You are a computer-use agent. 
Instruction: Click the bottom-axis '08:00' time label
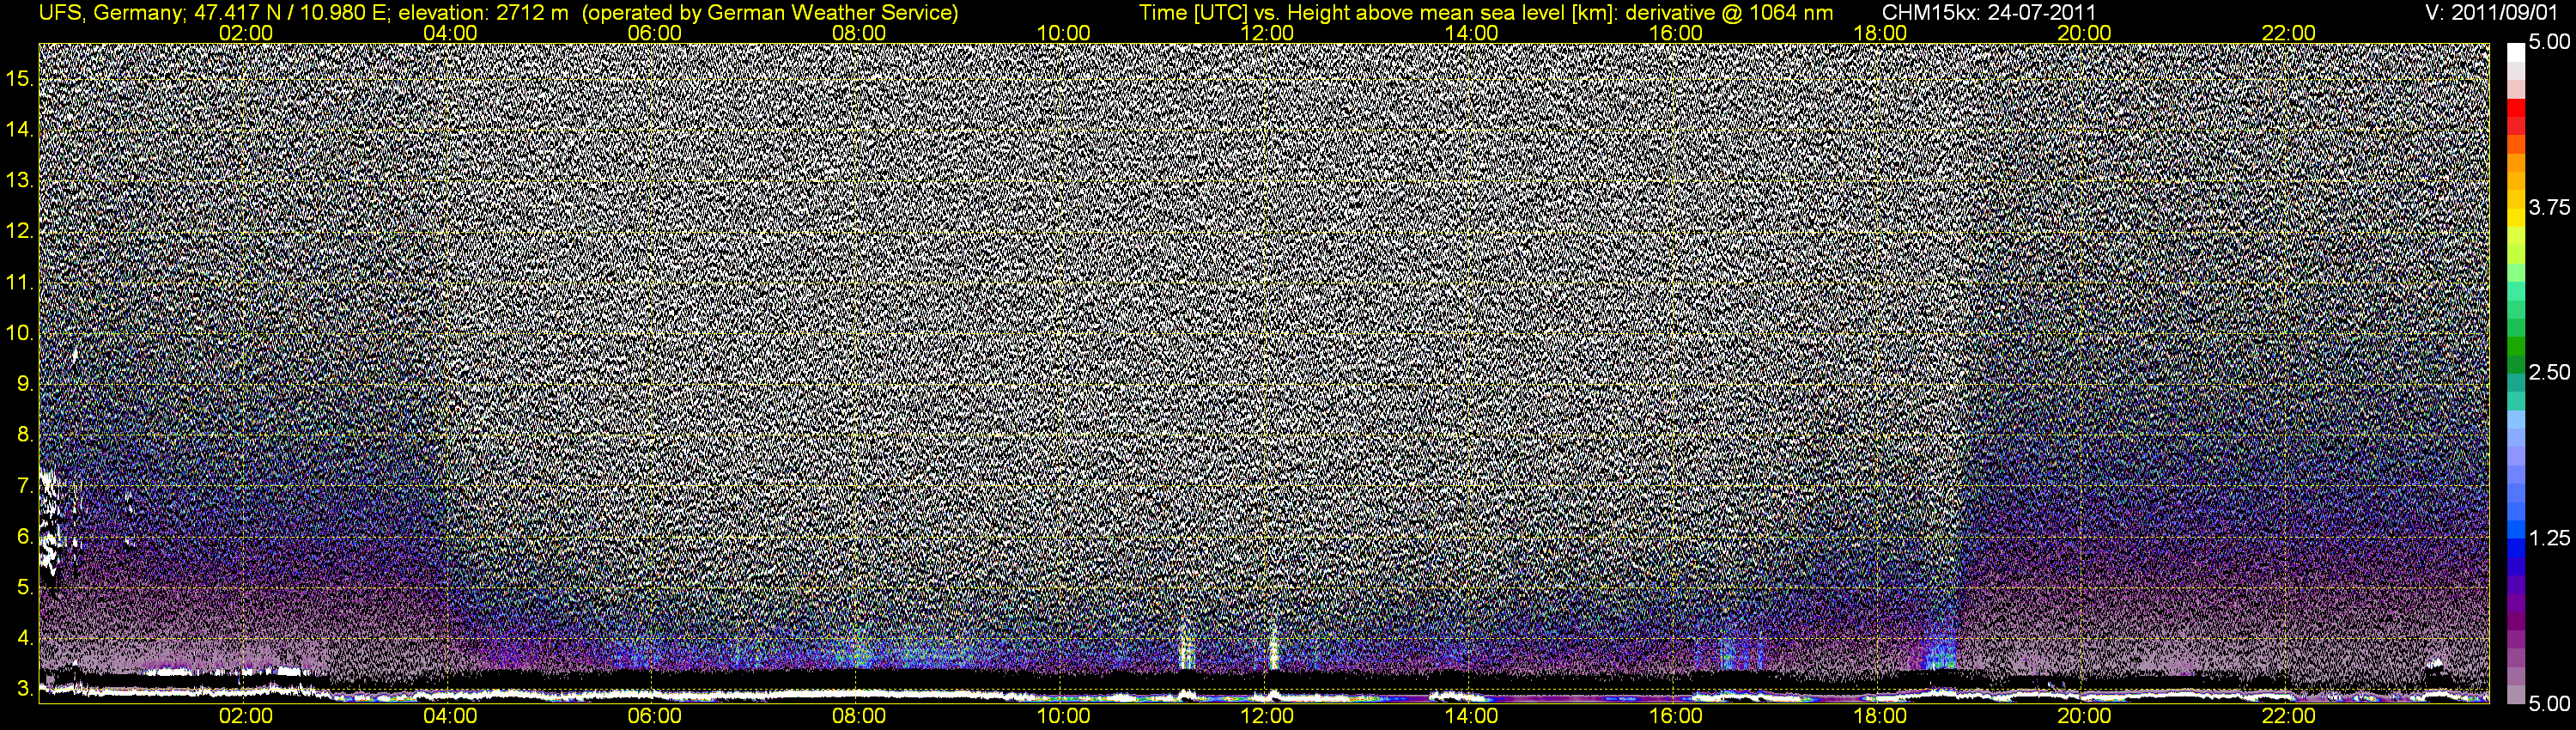coord(858,716)
